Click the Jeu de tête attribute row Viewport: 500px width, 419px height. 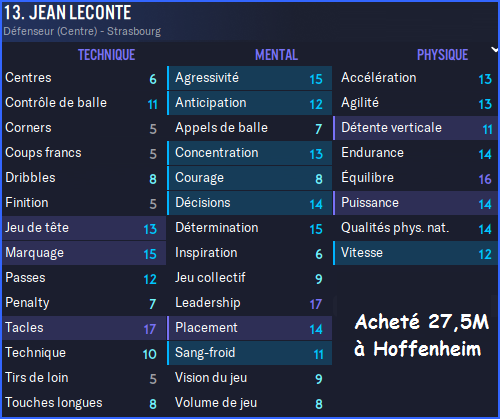coord(84,228)
